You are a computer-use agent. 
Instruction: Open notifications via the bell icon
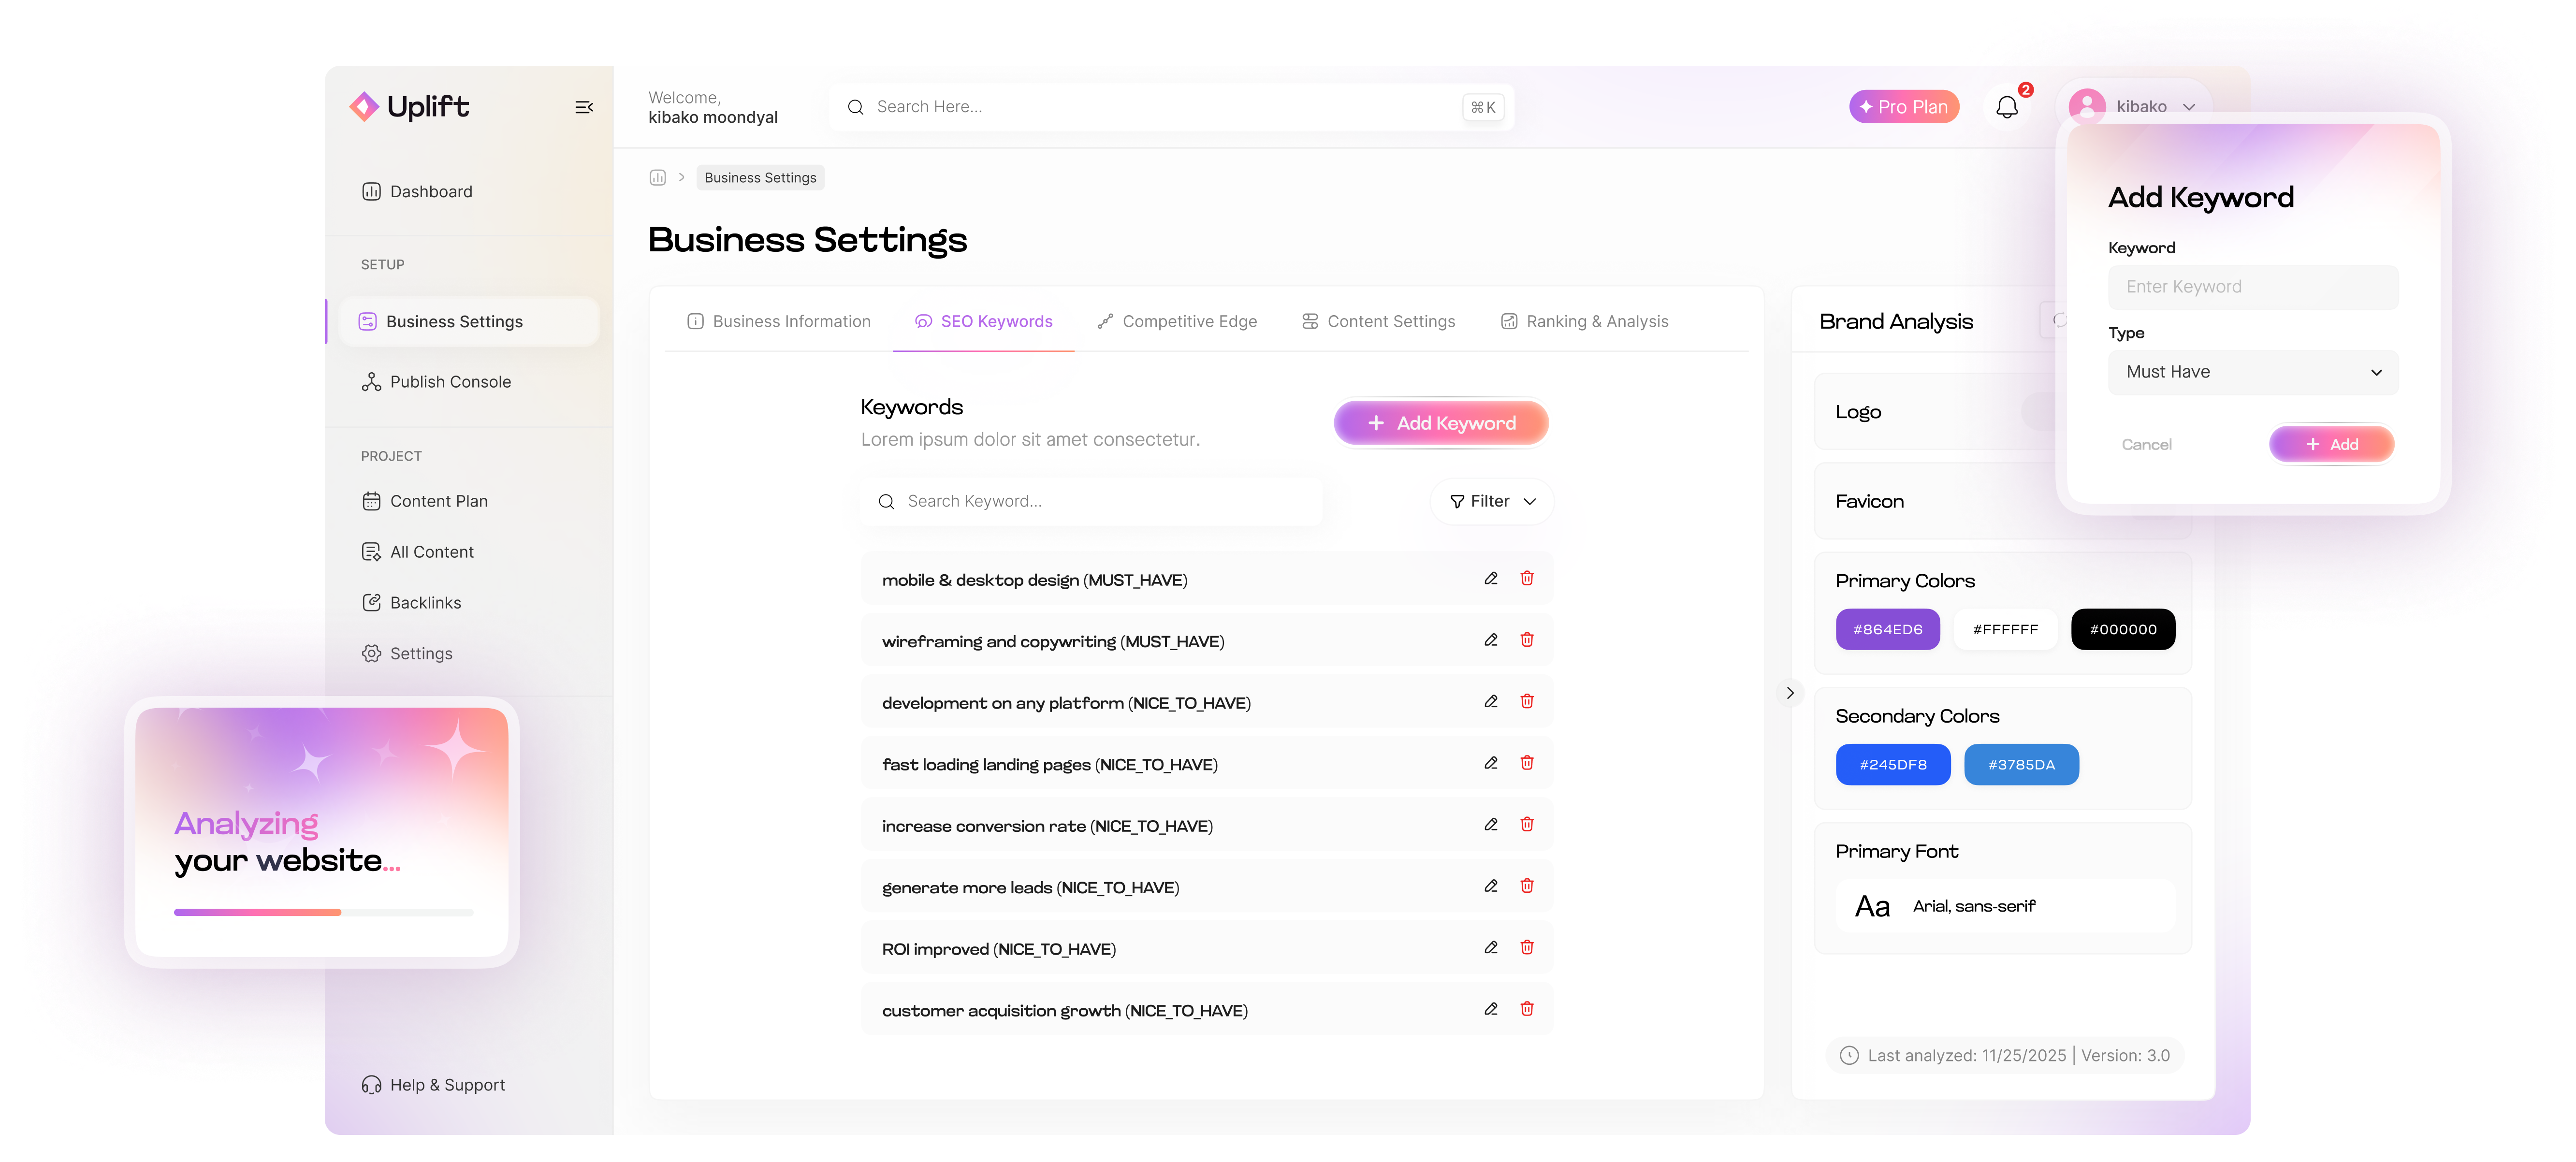(2007, 106)
